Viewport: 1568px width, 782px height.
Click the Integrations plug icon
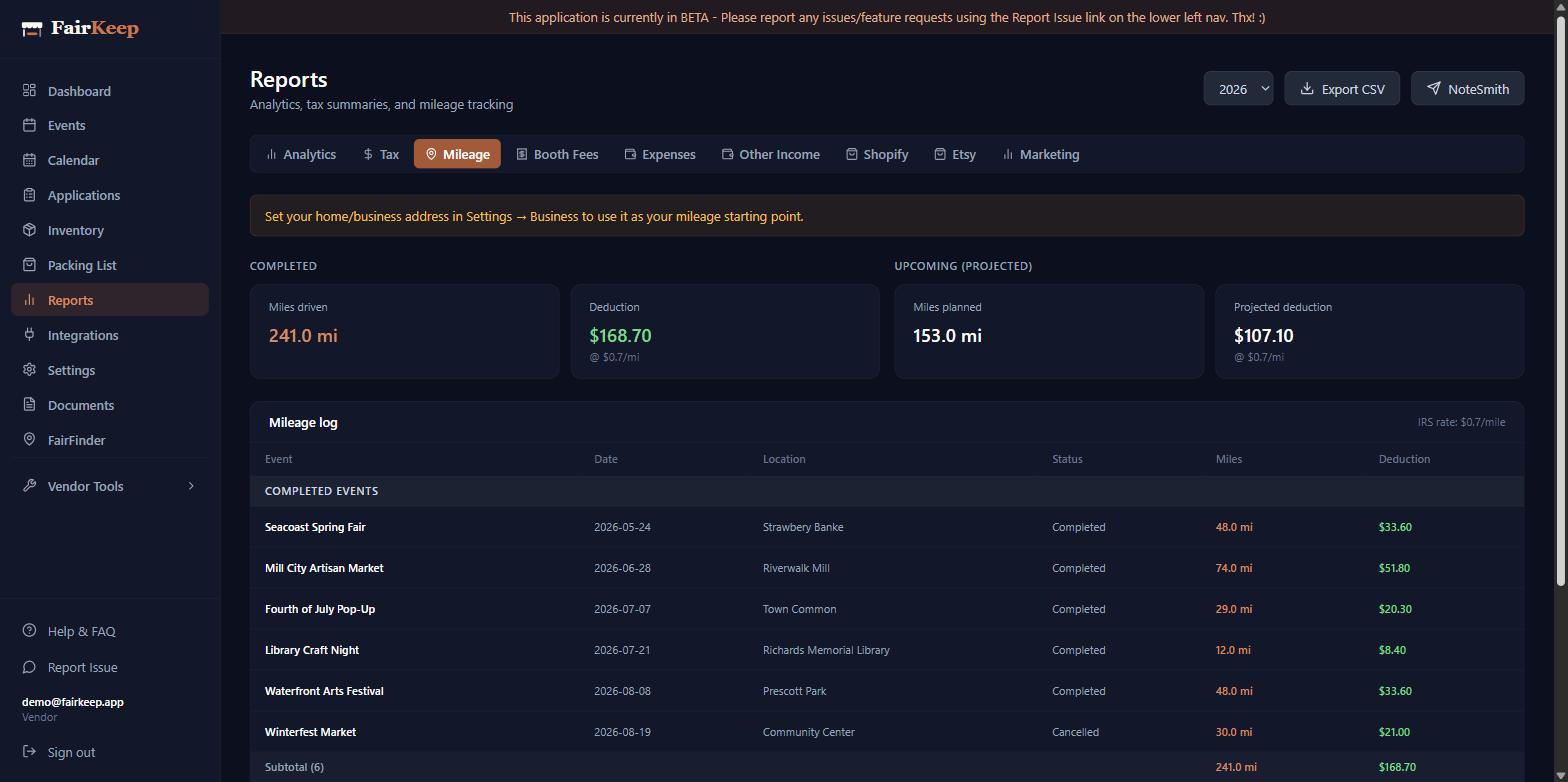pyautogui.click(x=29, y=335)
